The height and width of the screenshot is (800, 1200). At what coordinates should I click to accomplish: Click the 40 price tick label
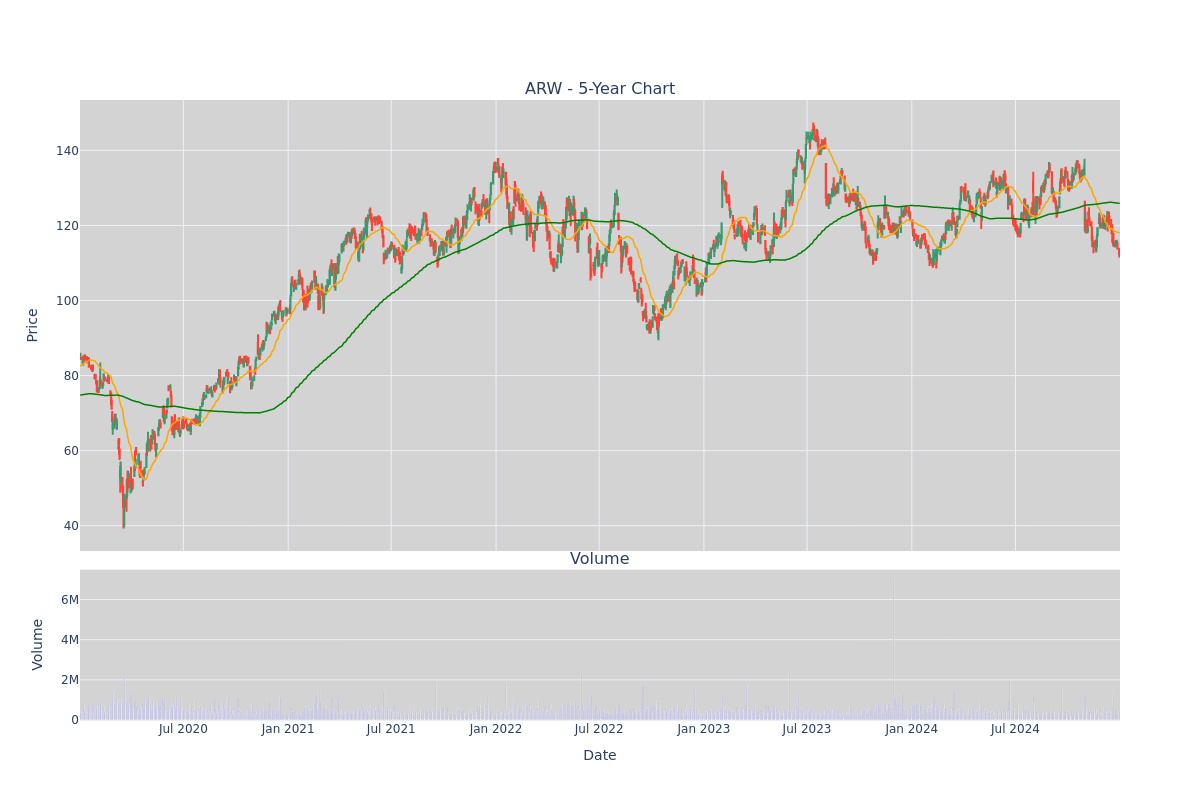70,526
